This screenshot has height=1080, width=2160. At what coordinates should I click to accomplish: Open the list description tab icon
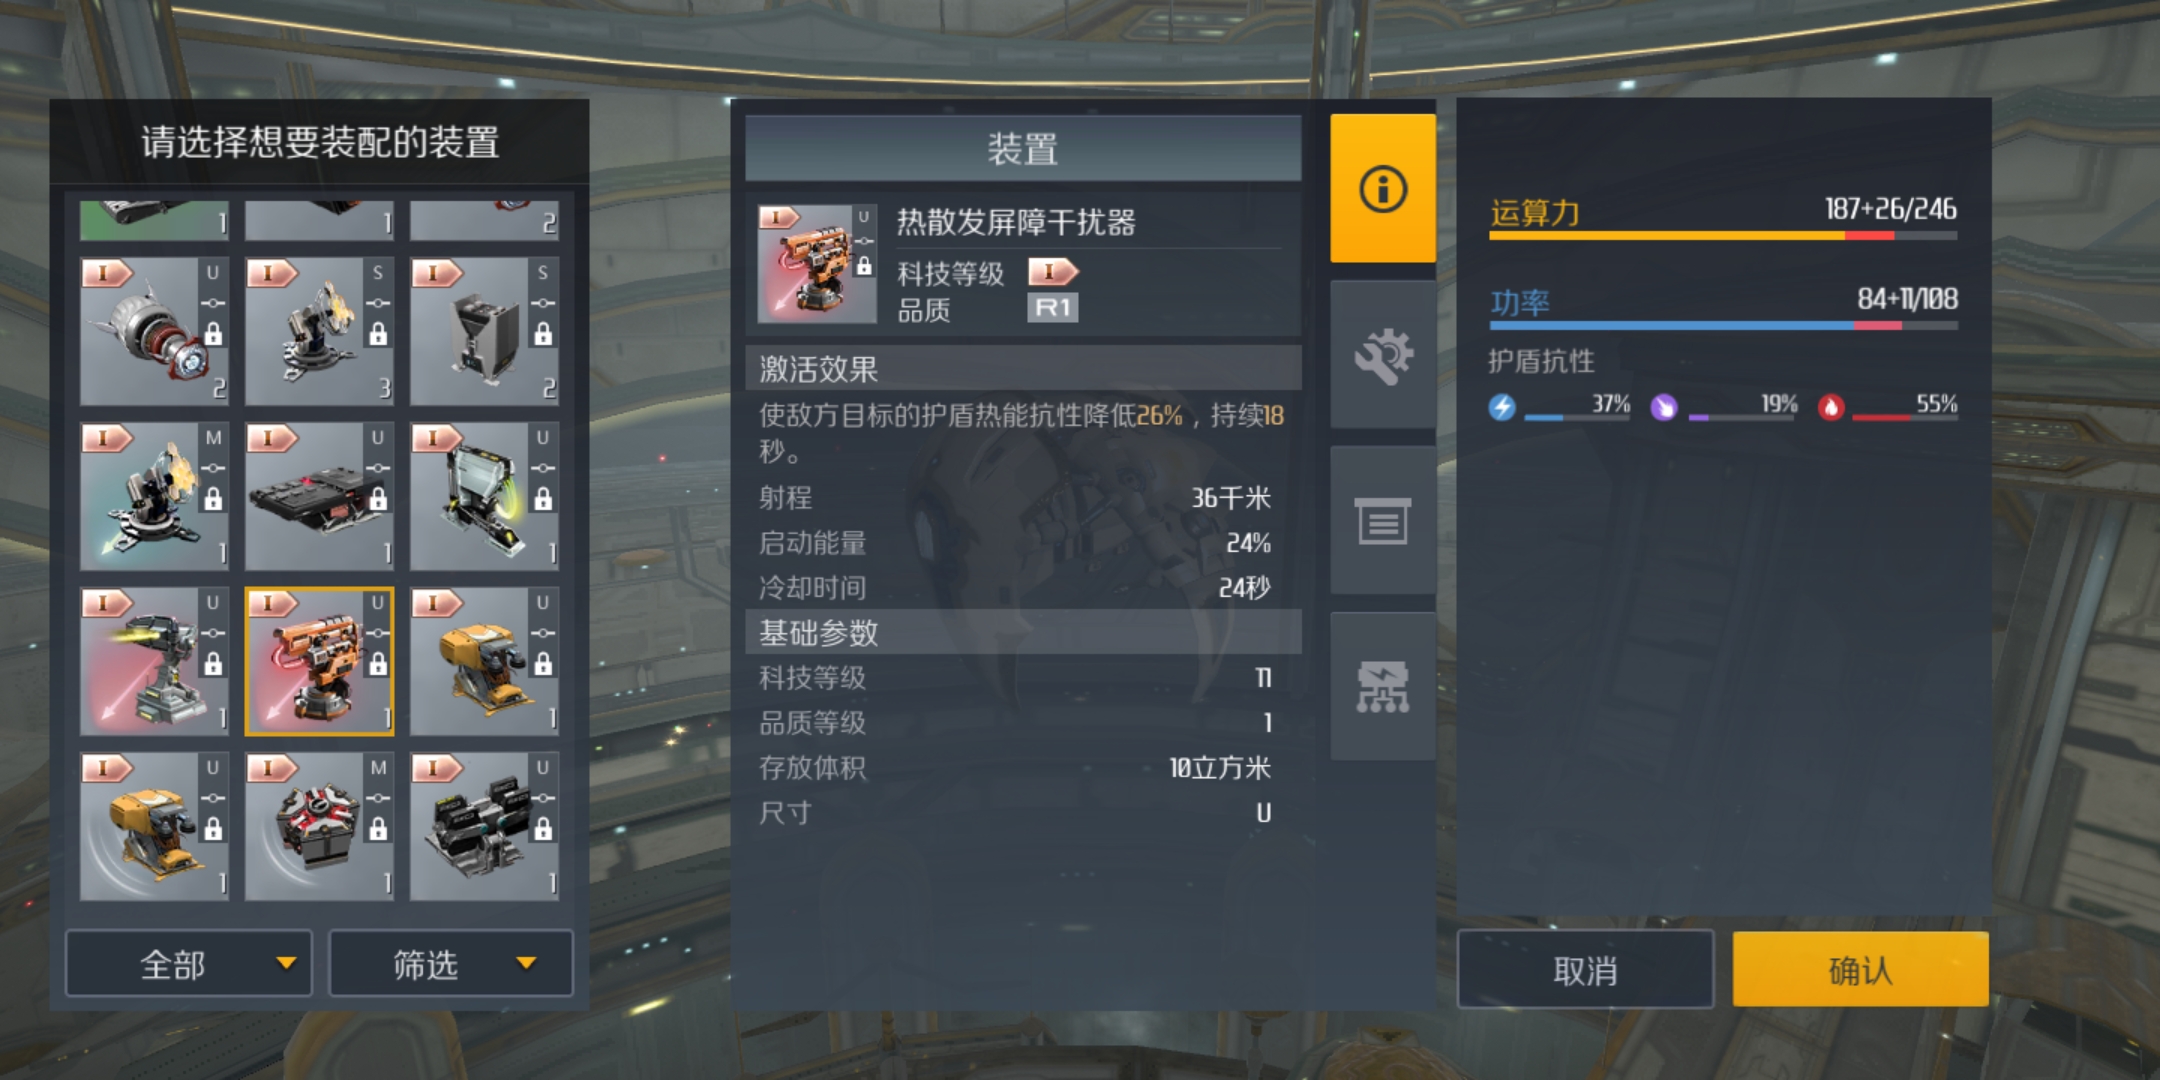pos(1383,521)
